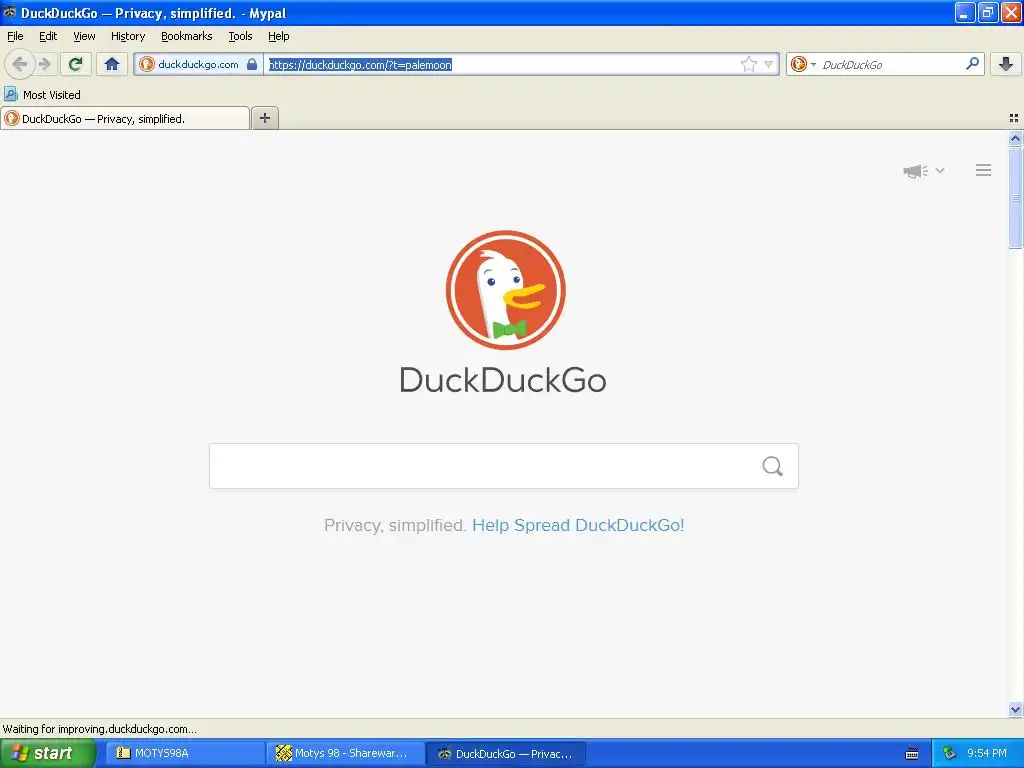Image resolution: width=1024 pixels, height=768 pixels.
Task: Bookmark this page with the star icon
Action: pyautogui.click(x=748, y=64)
